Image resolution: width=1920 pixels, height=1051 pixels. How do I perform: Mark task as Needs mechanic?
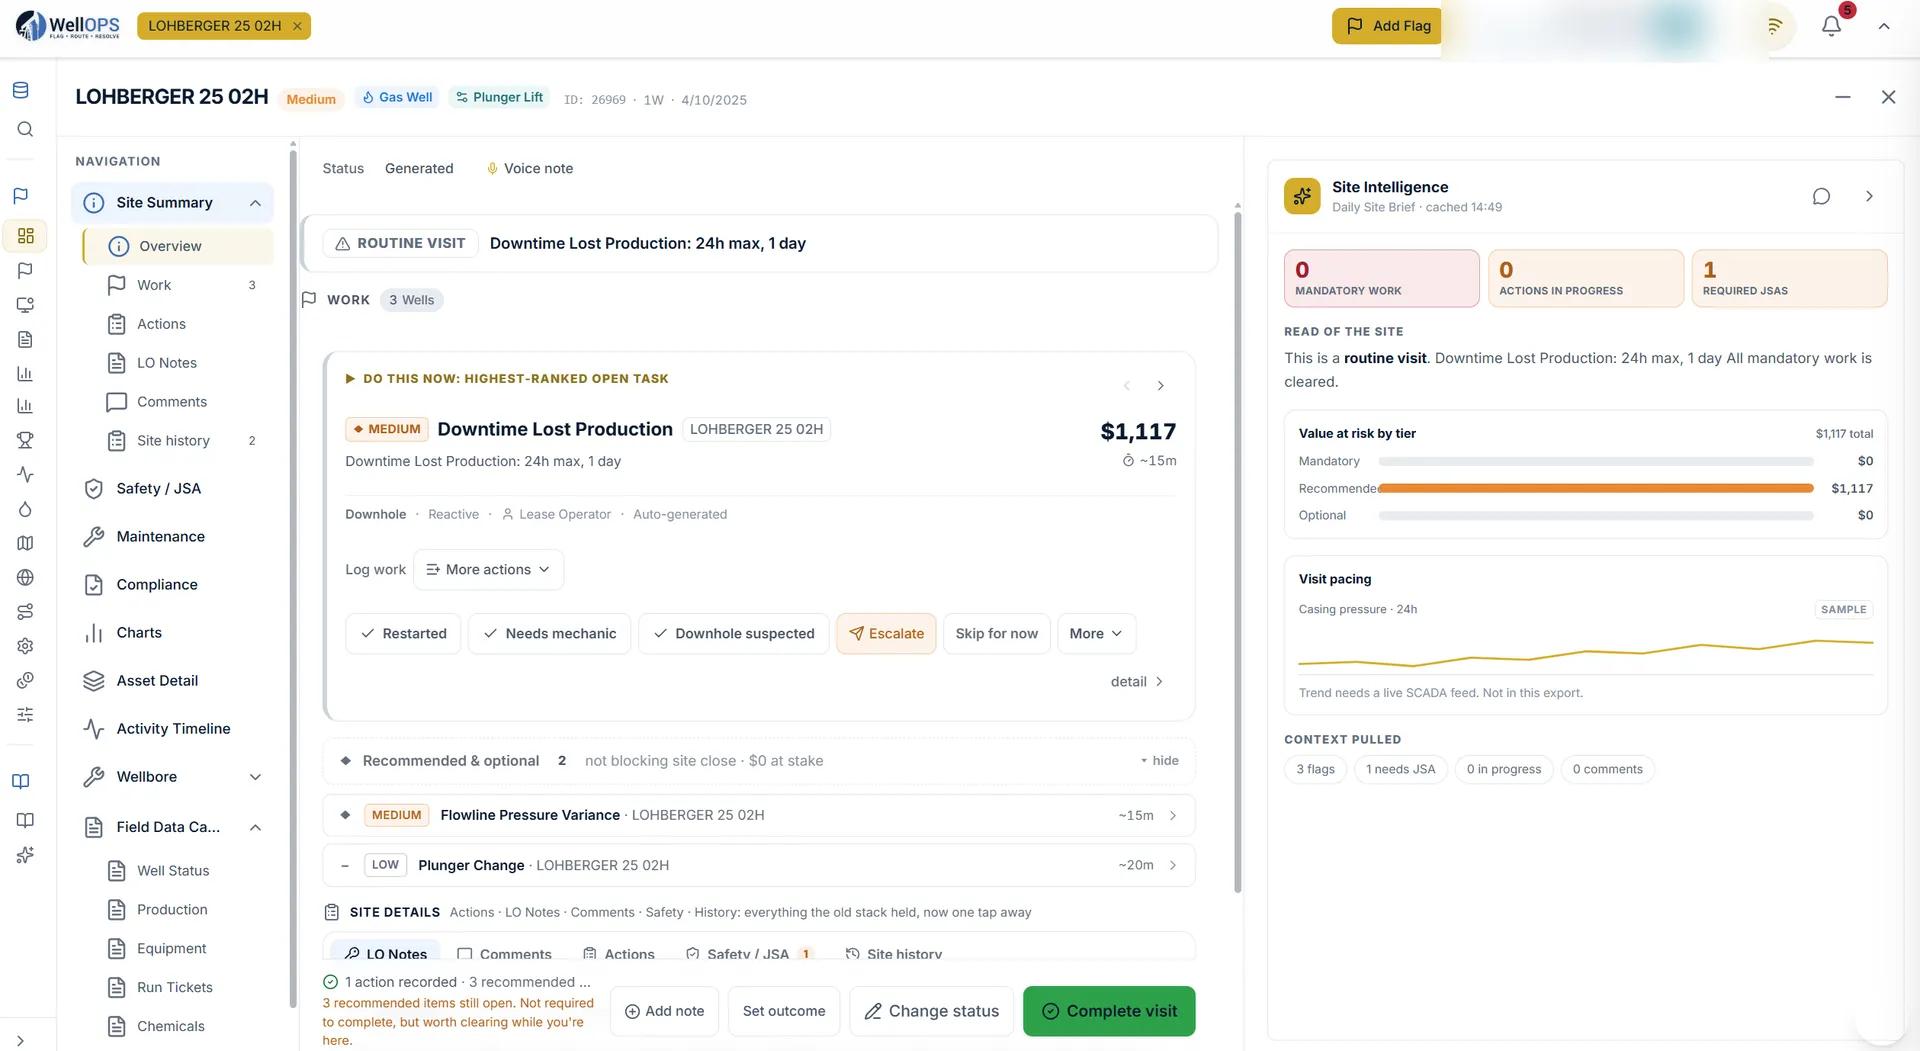click(x=549, y=634)
